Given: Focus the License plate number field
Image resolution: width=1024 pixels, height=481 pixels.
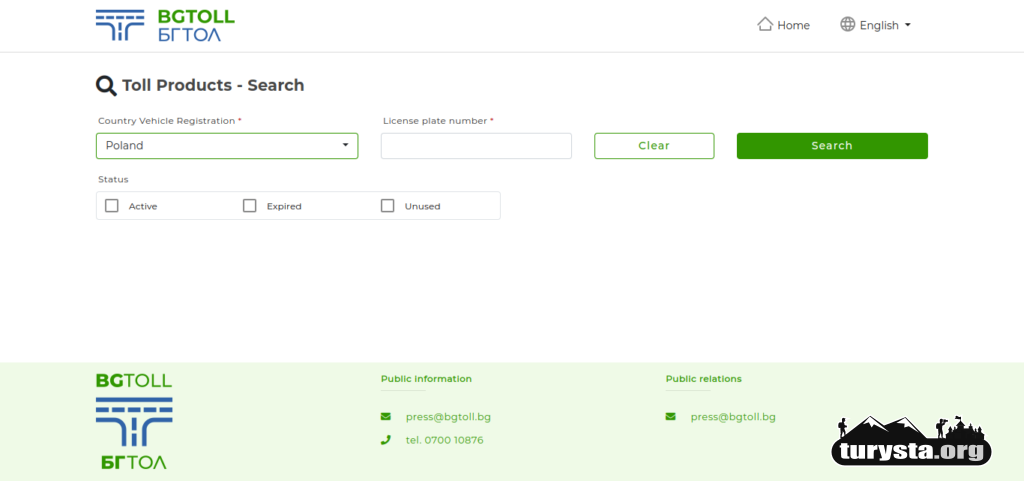Looking at the screenshot, I should coord(476,146).
